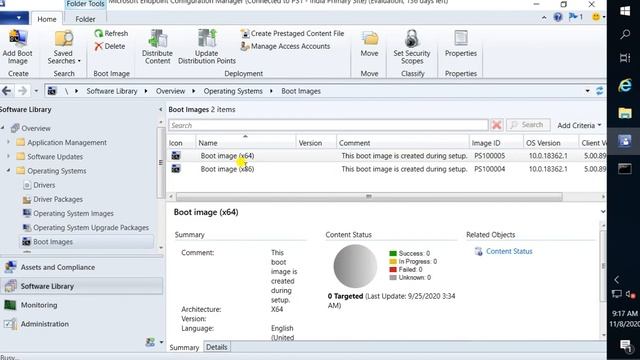
Task: Open File Explorer from taskbar
Action: pyautogui.click(x=625, y=113)
